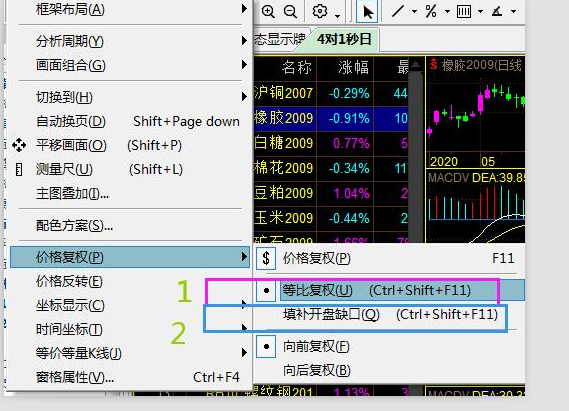Click the 0.77% change value
The image size is (569, 411).
click(x=351, y=143)
